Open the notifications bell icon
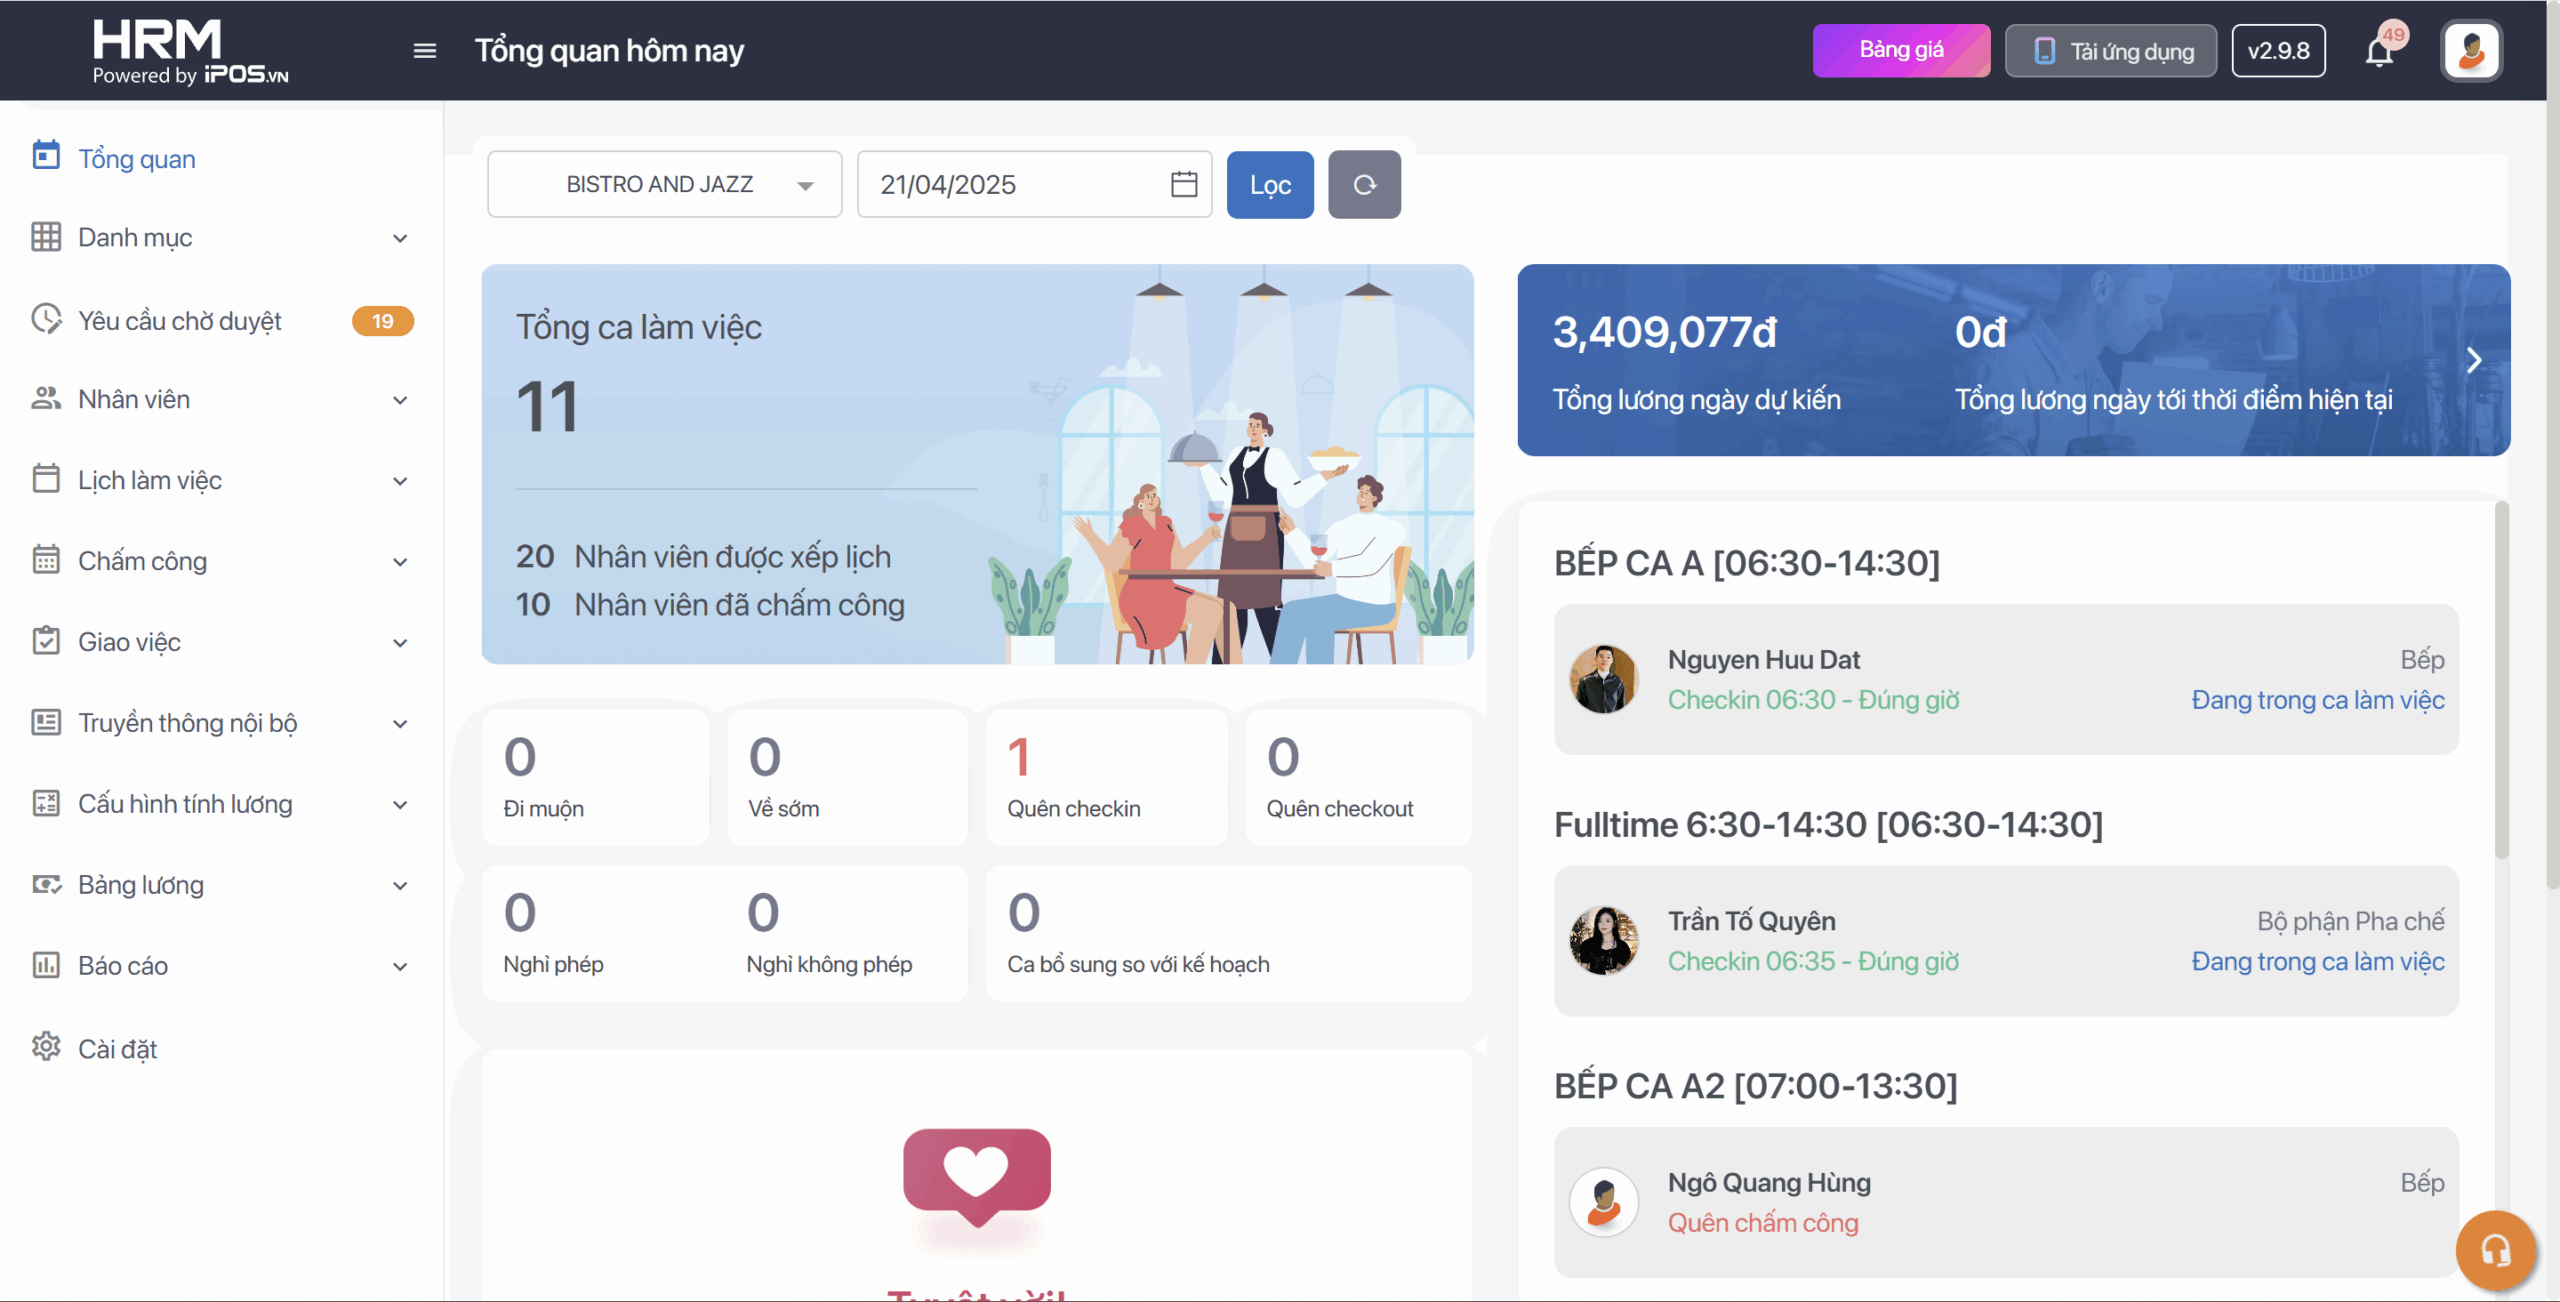2560x1302 pixels. [x=2379, y=51]
